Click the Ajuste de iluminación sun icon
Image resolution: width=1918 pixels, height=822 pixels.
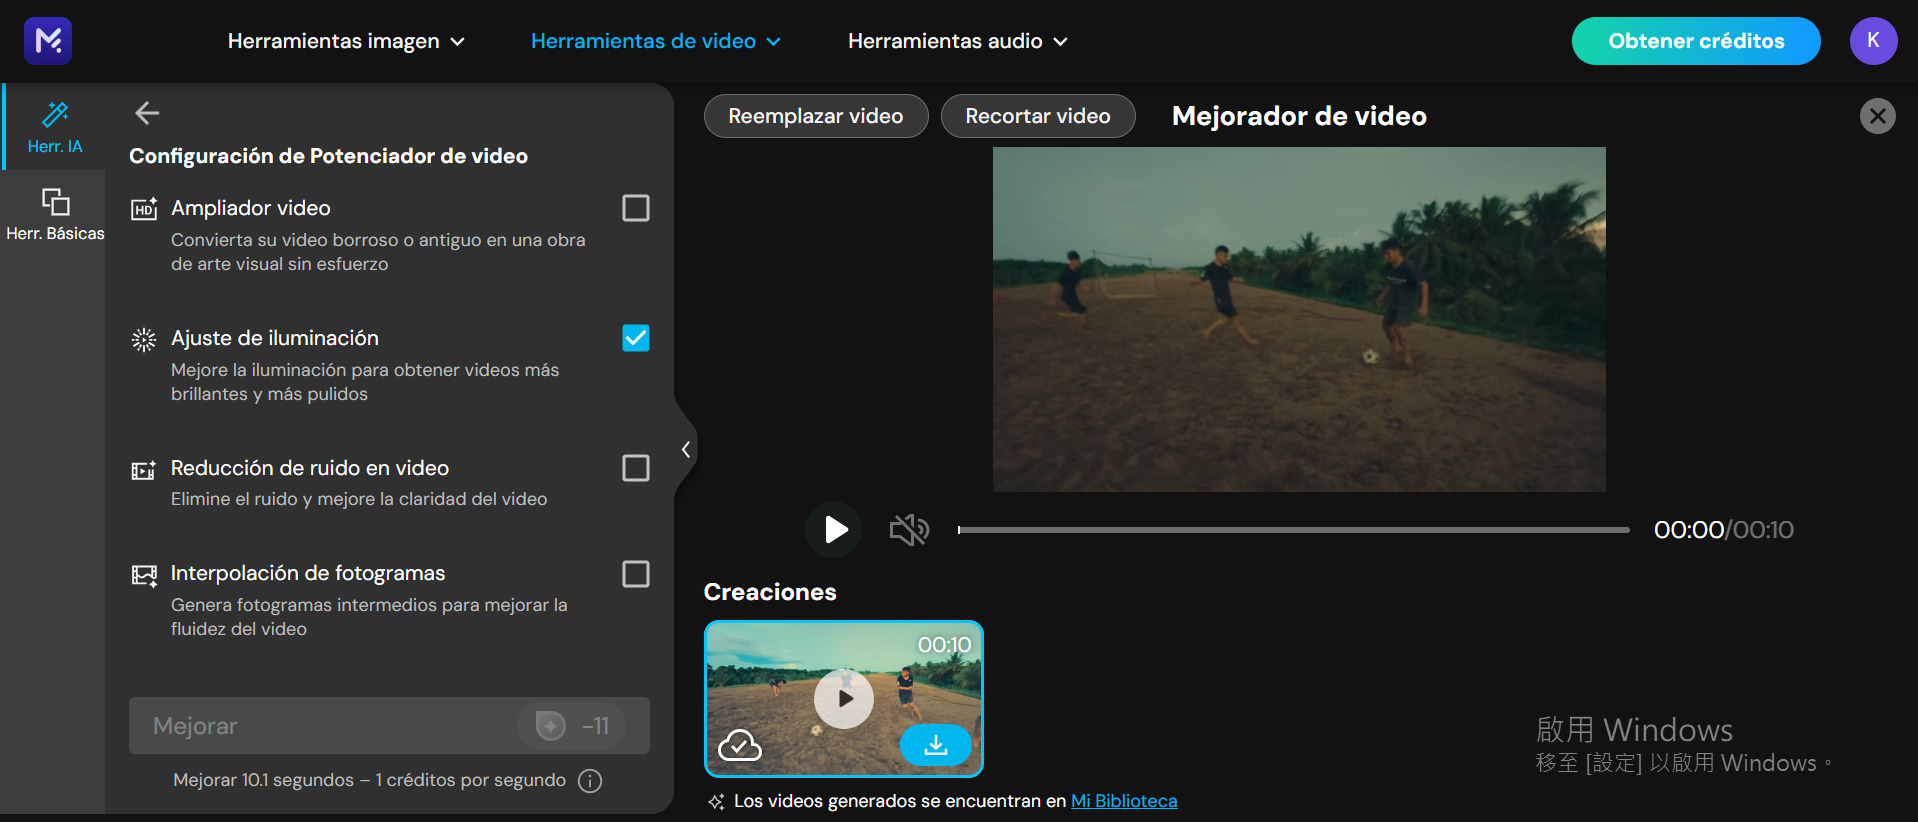(144, 339)
